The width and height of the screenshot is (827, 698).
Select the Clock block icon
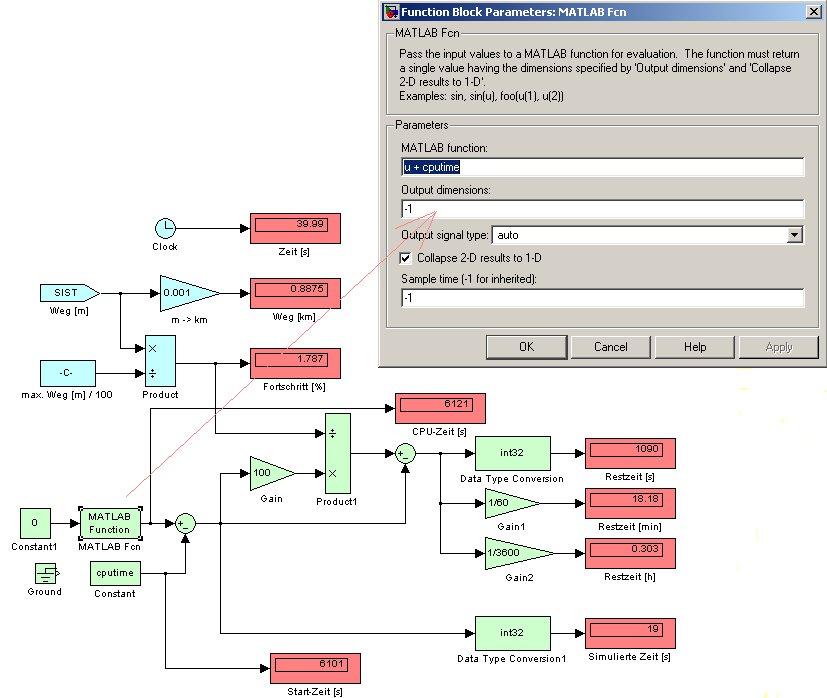165,228
